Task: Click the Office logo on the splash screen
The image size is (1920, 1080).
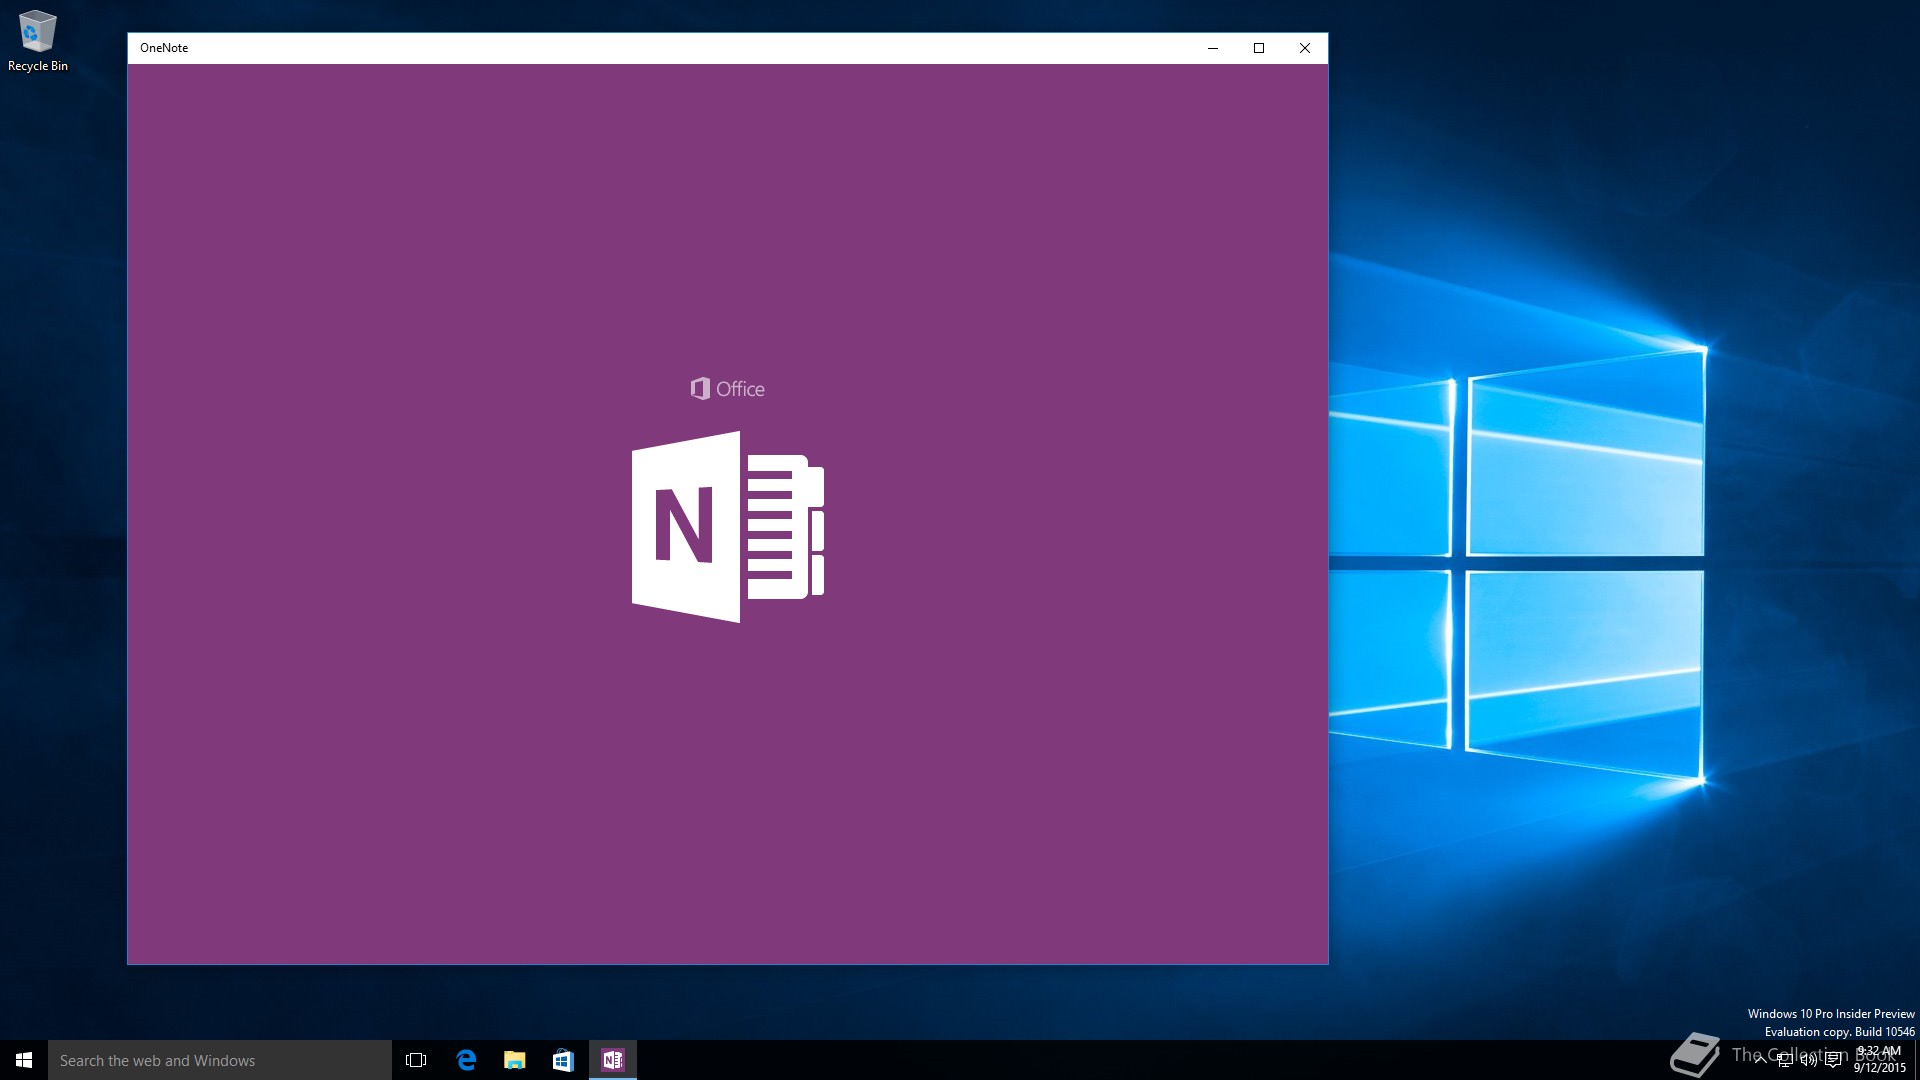Action: point(728,389)
